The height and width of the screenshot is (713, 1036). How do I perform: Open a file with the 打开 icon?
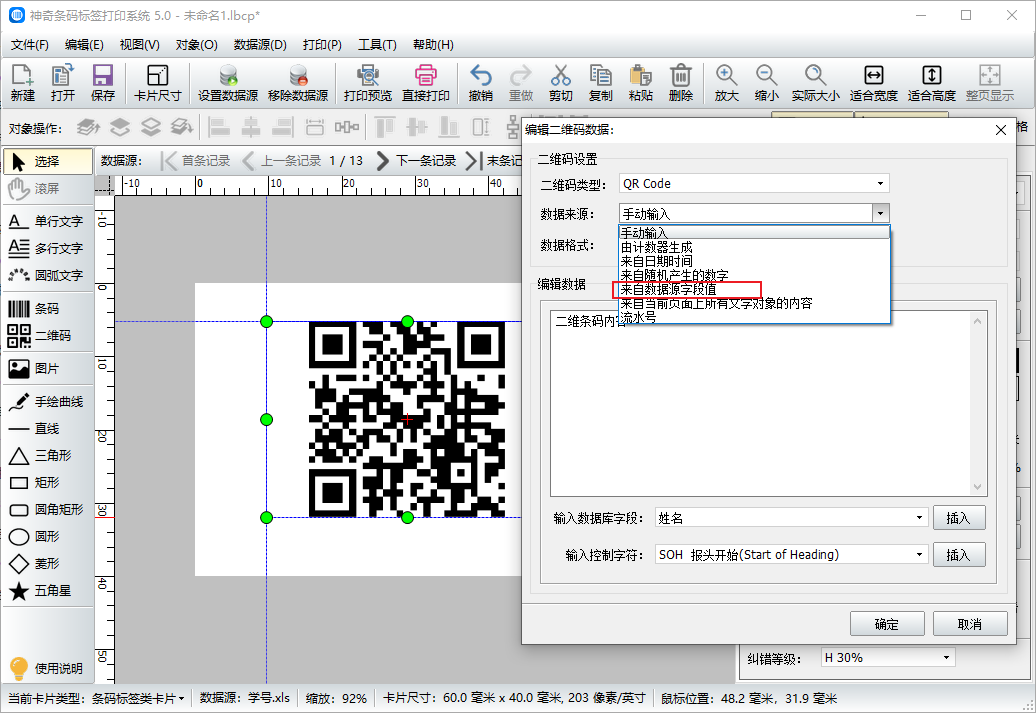63,83
